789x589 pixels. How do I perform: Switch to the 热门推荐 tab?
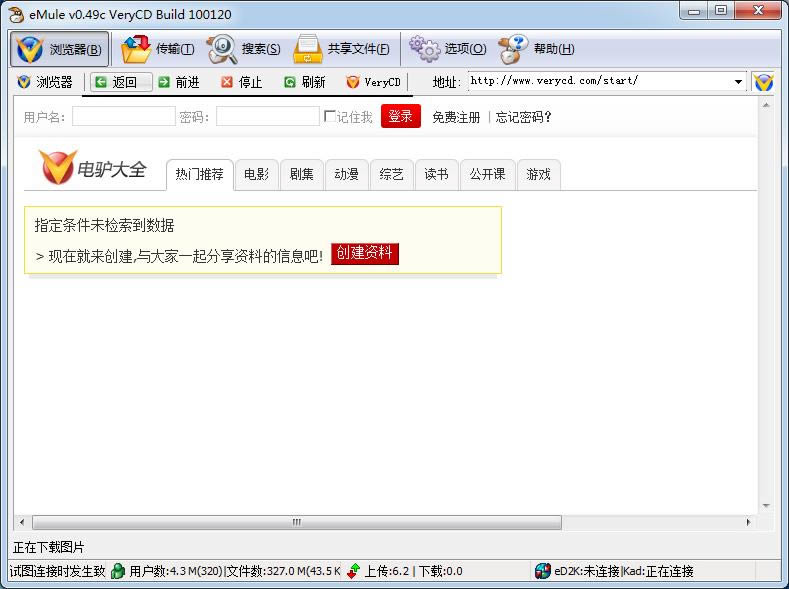point(200,175)
